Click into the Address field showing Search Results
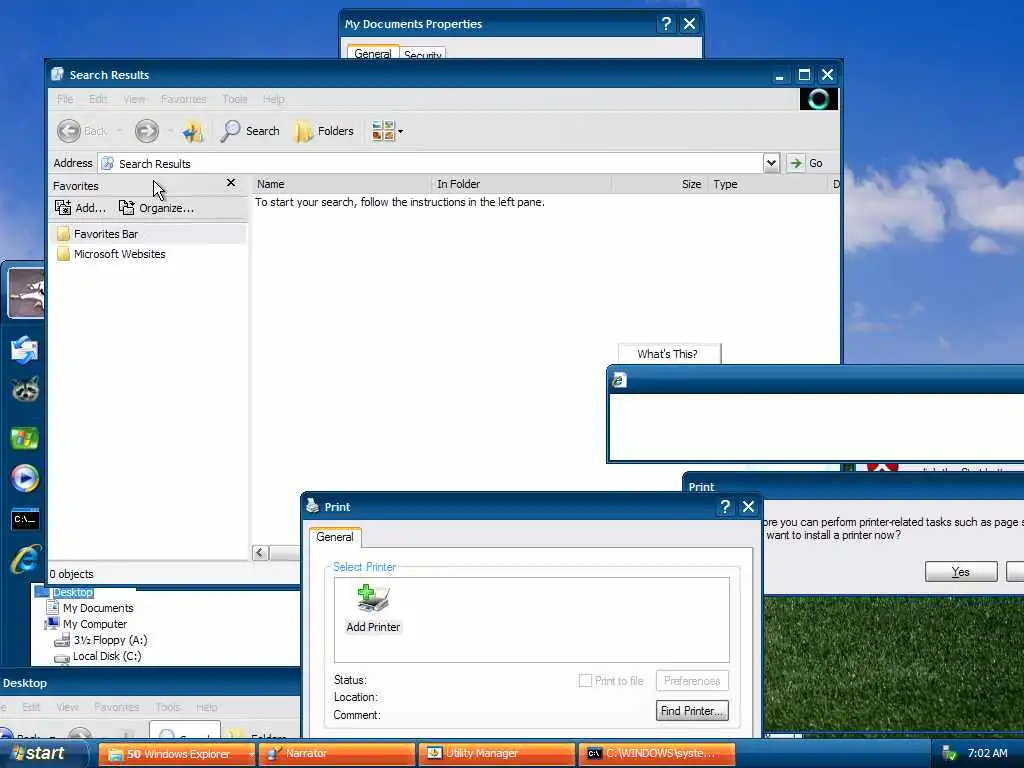Screen dimensions: 1024x768 430,163
